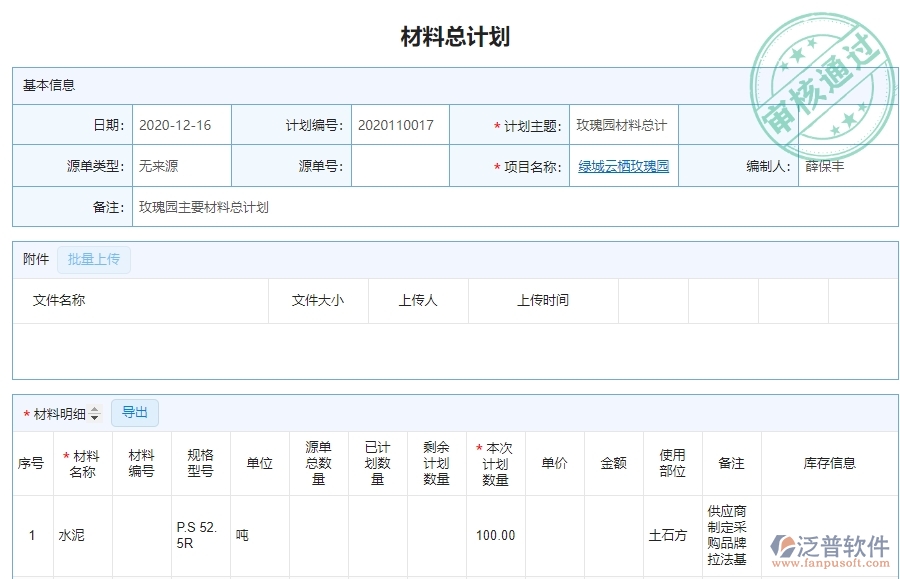Click the 导出 export button

(136, 412)
